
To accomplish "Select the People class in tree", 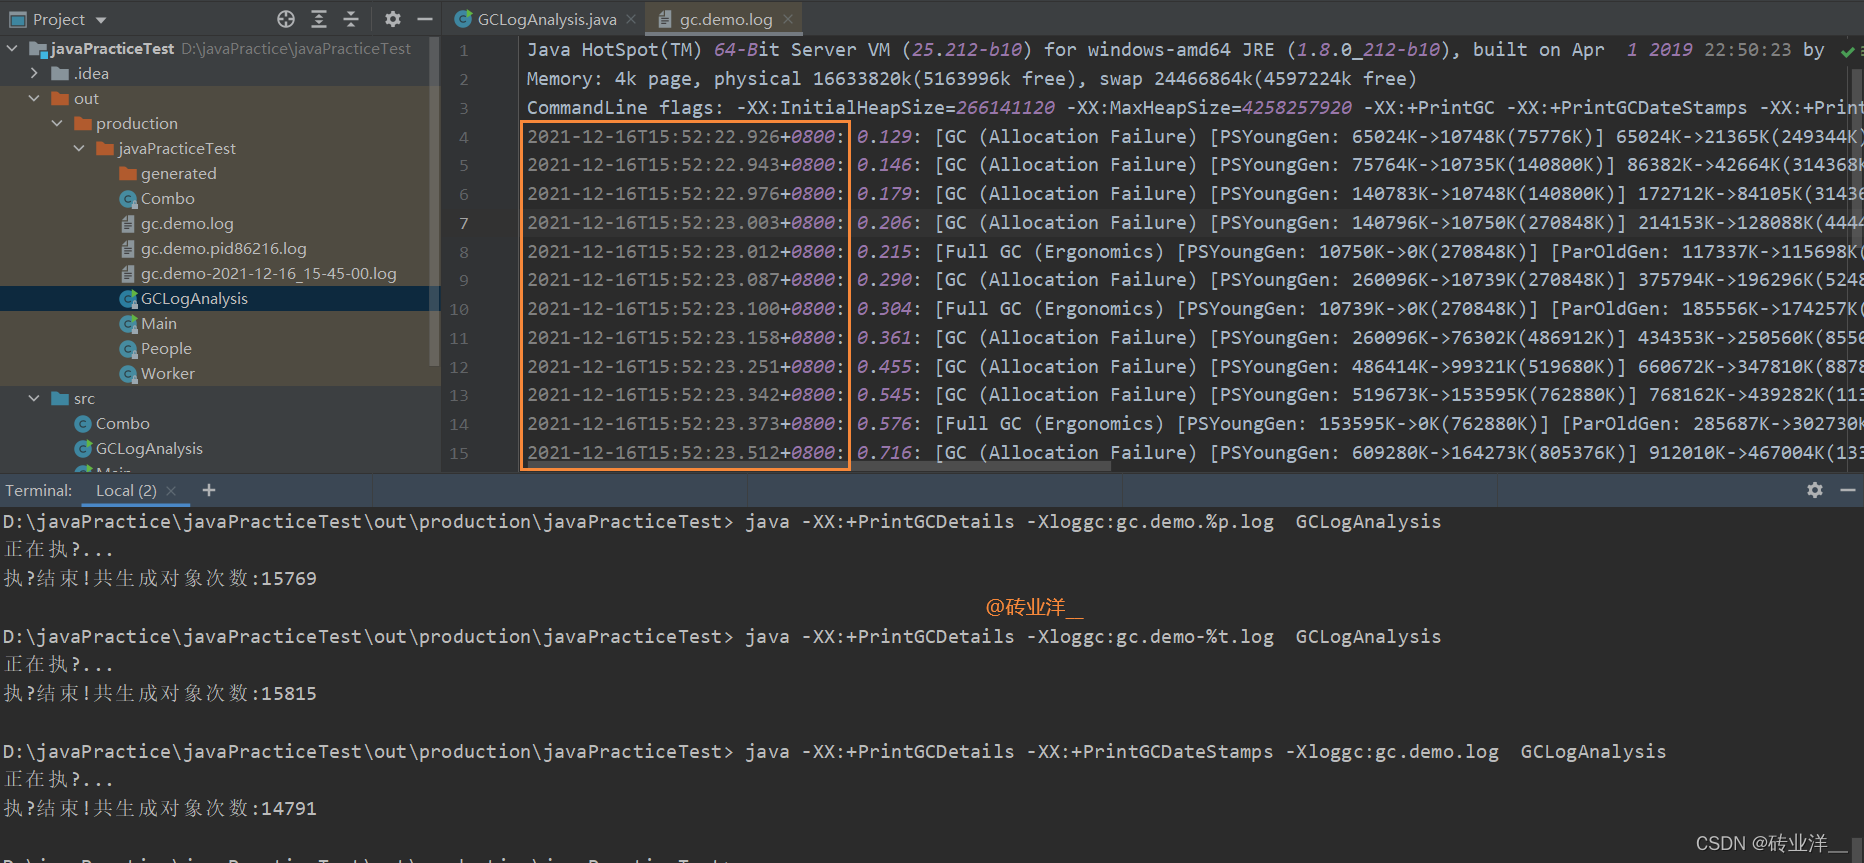I will 166,348.
